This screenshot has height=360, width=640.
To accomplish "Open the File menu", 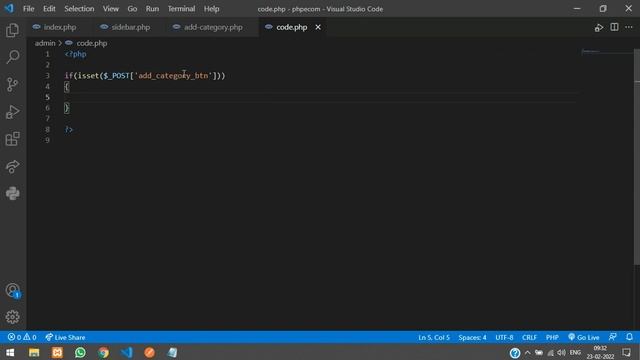I will [x=29, y=9].
